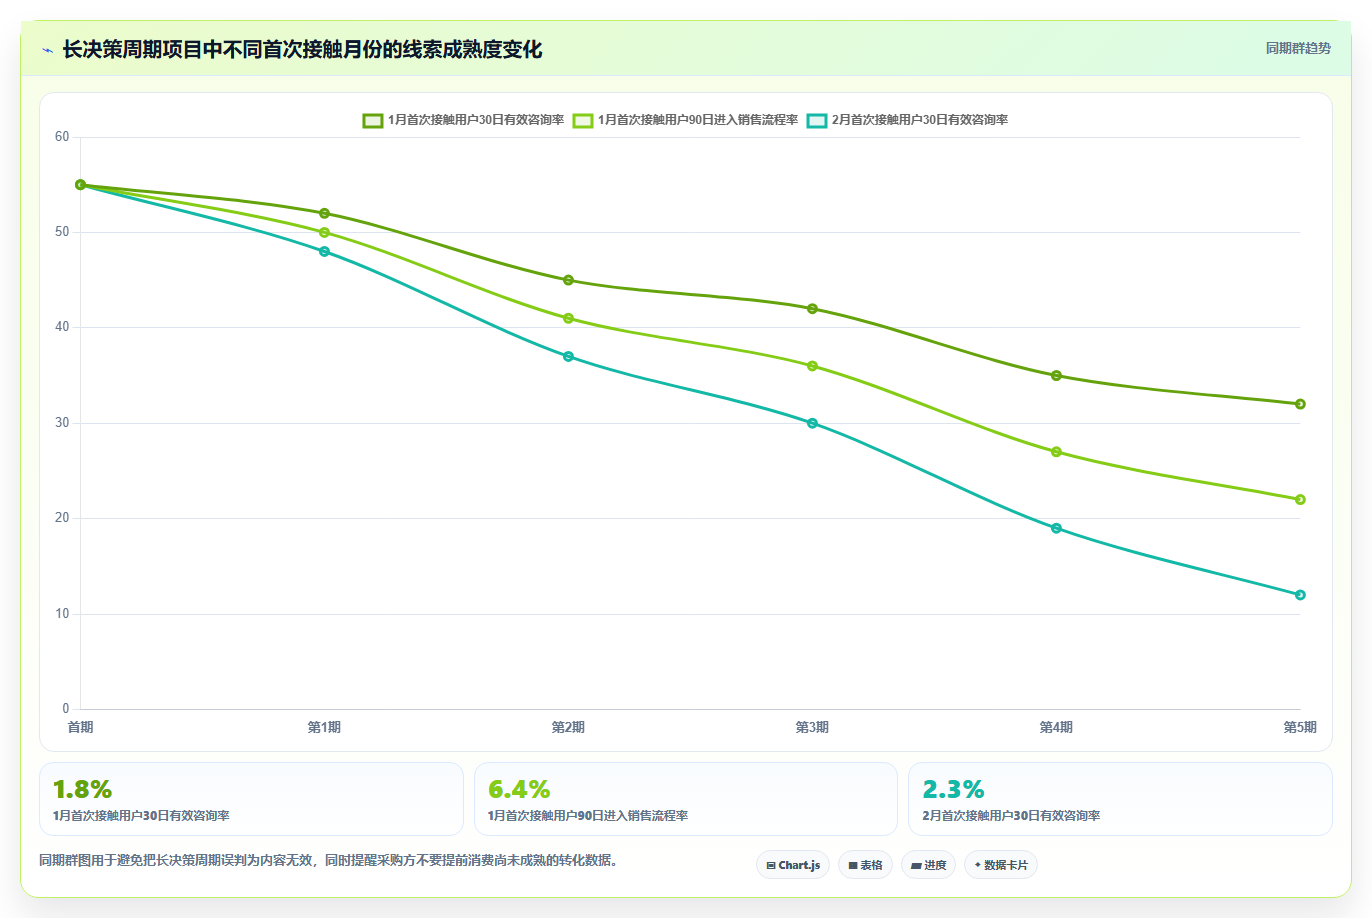Click y-axis value 10
The height and width of the screenshot is (918, 1372).
point(62,614)
